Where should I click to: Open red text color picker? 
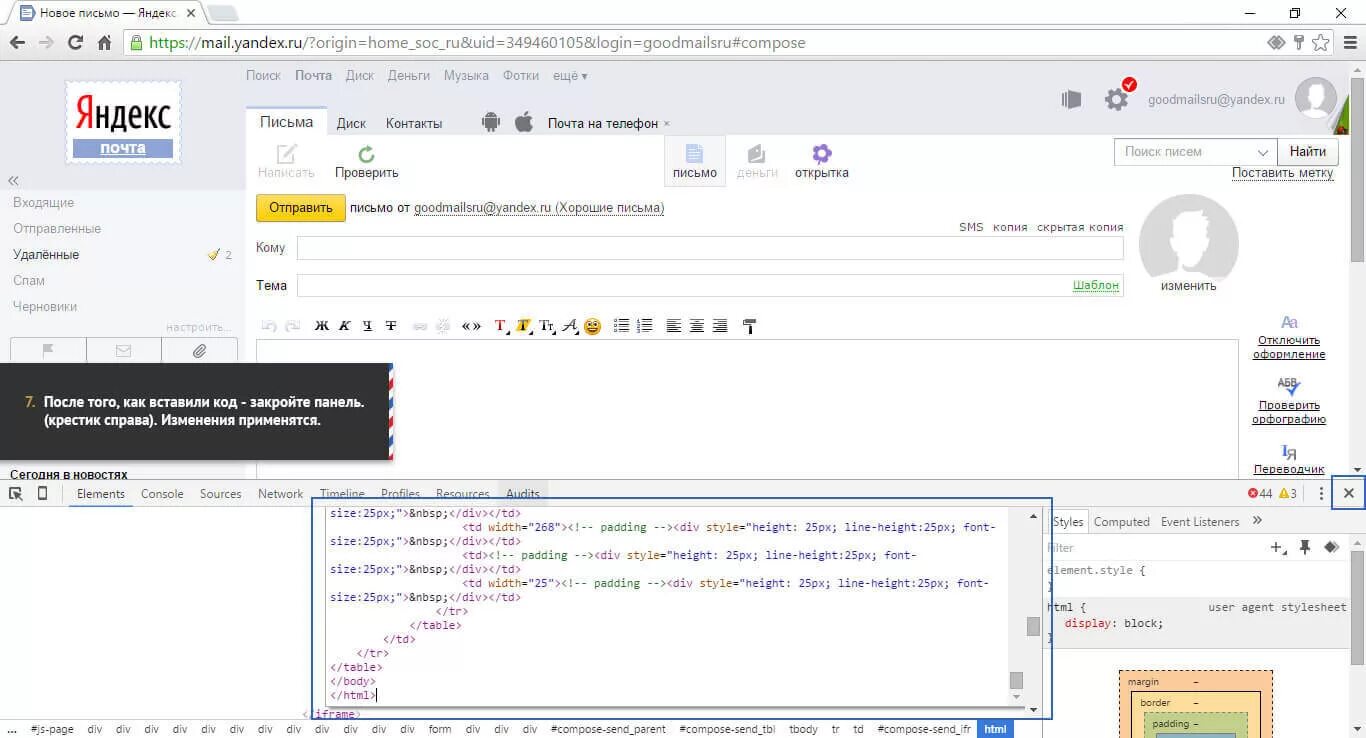501,326
